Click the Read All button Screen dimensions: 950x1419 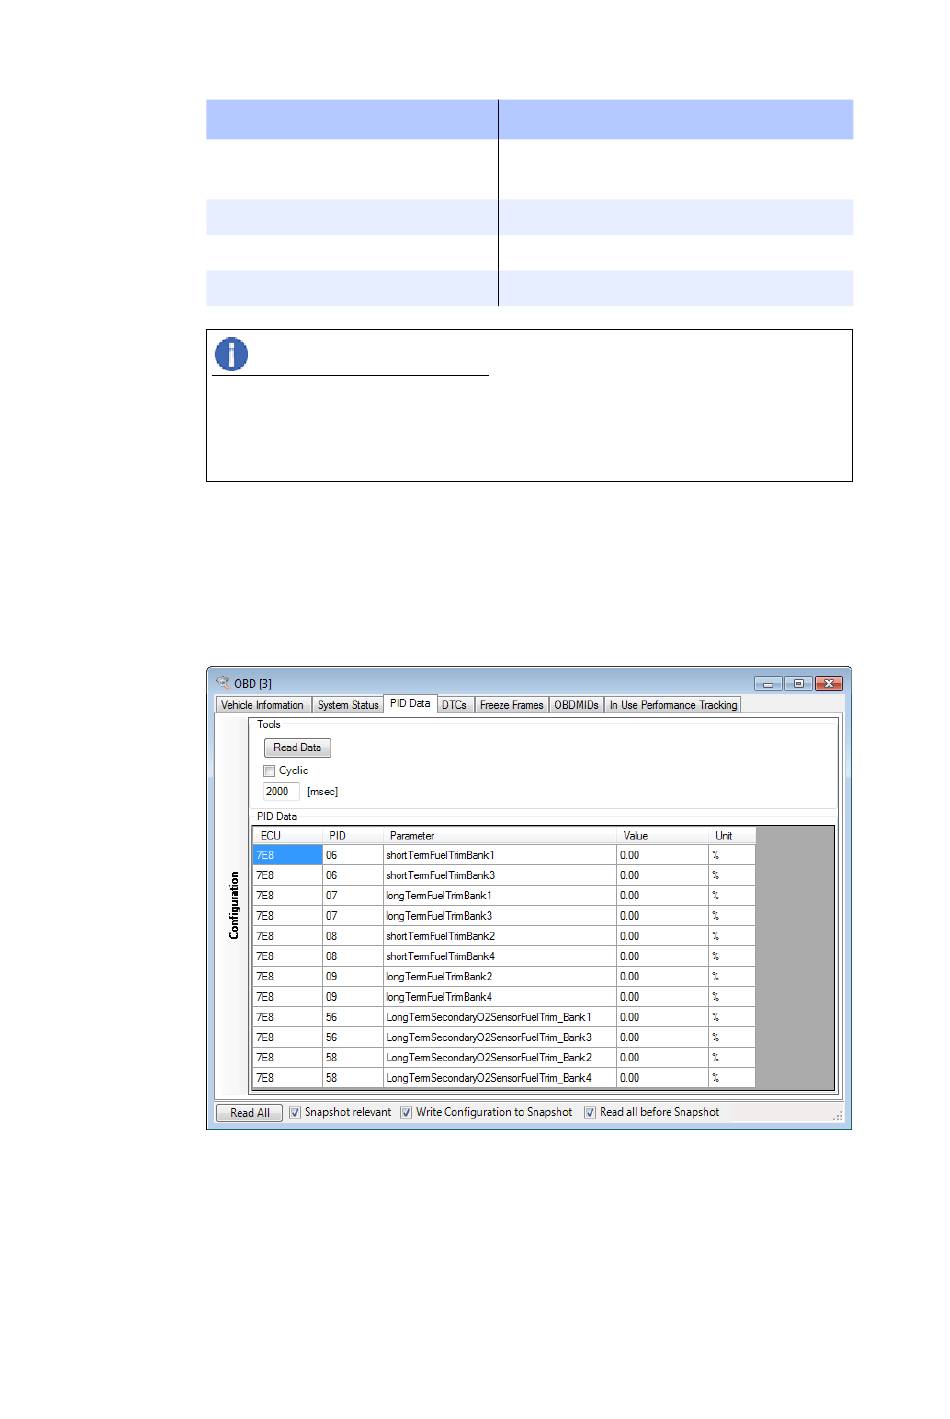tap(250, 1113)
